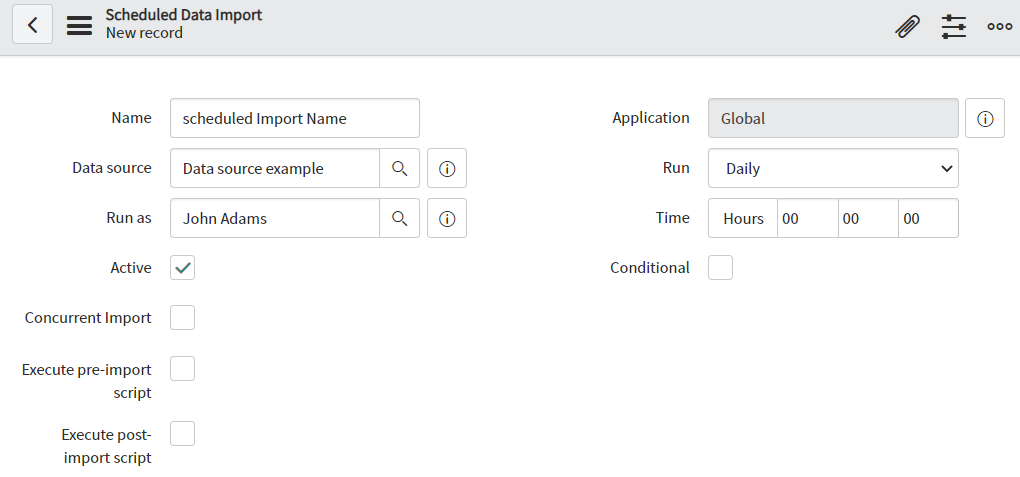
Task: Click the Run as John Adams field
Action: click(x=275, y=218)
